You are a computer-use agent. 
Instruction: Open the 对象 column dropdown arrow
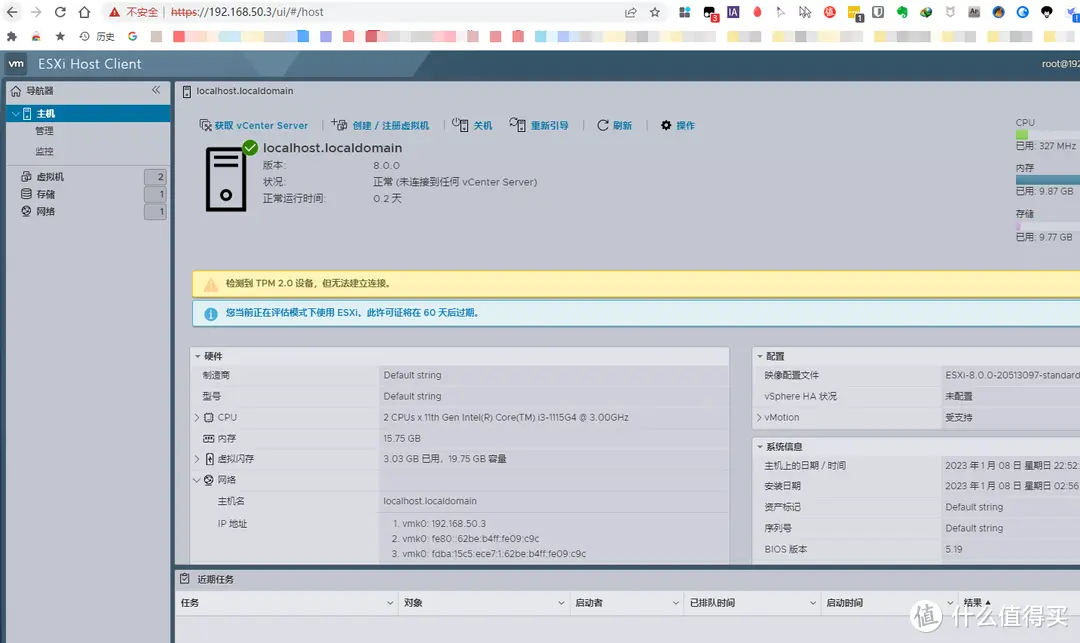(561, 602)
